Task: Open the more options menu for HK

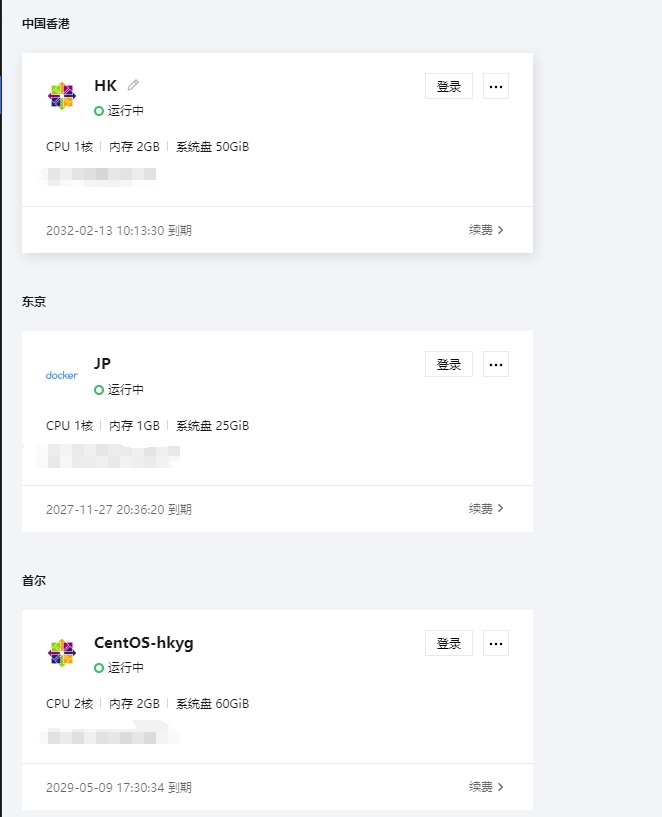Action: point(496,86)
